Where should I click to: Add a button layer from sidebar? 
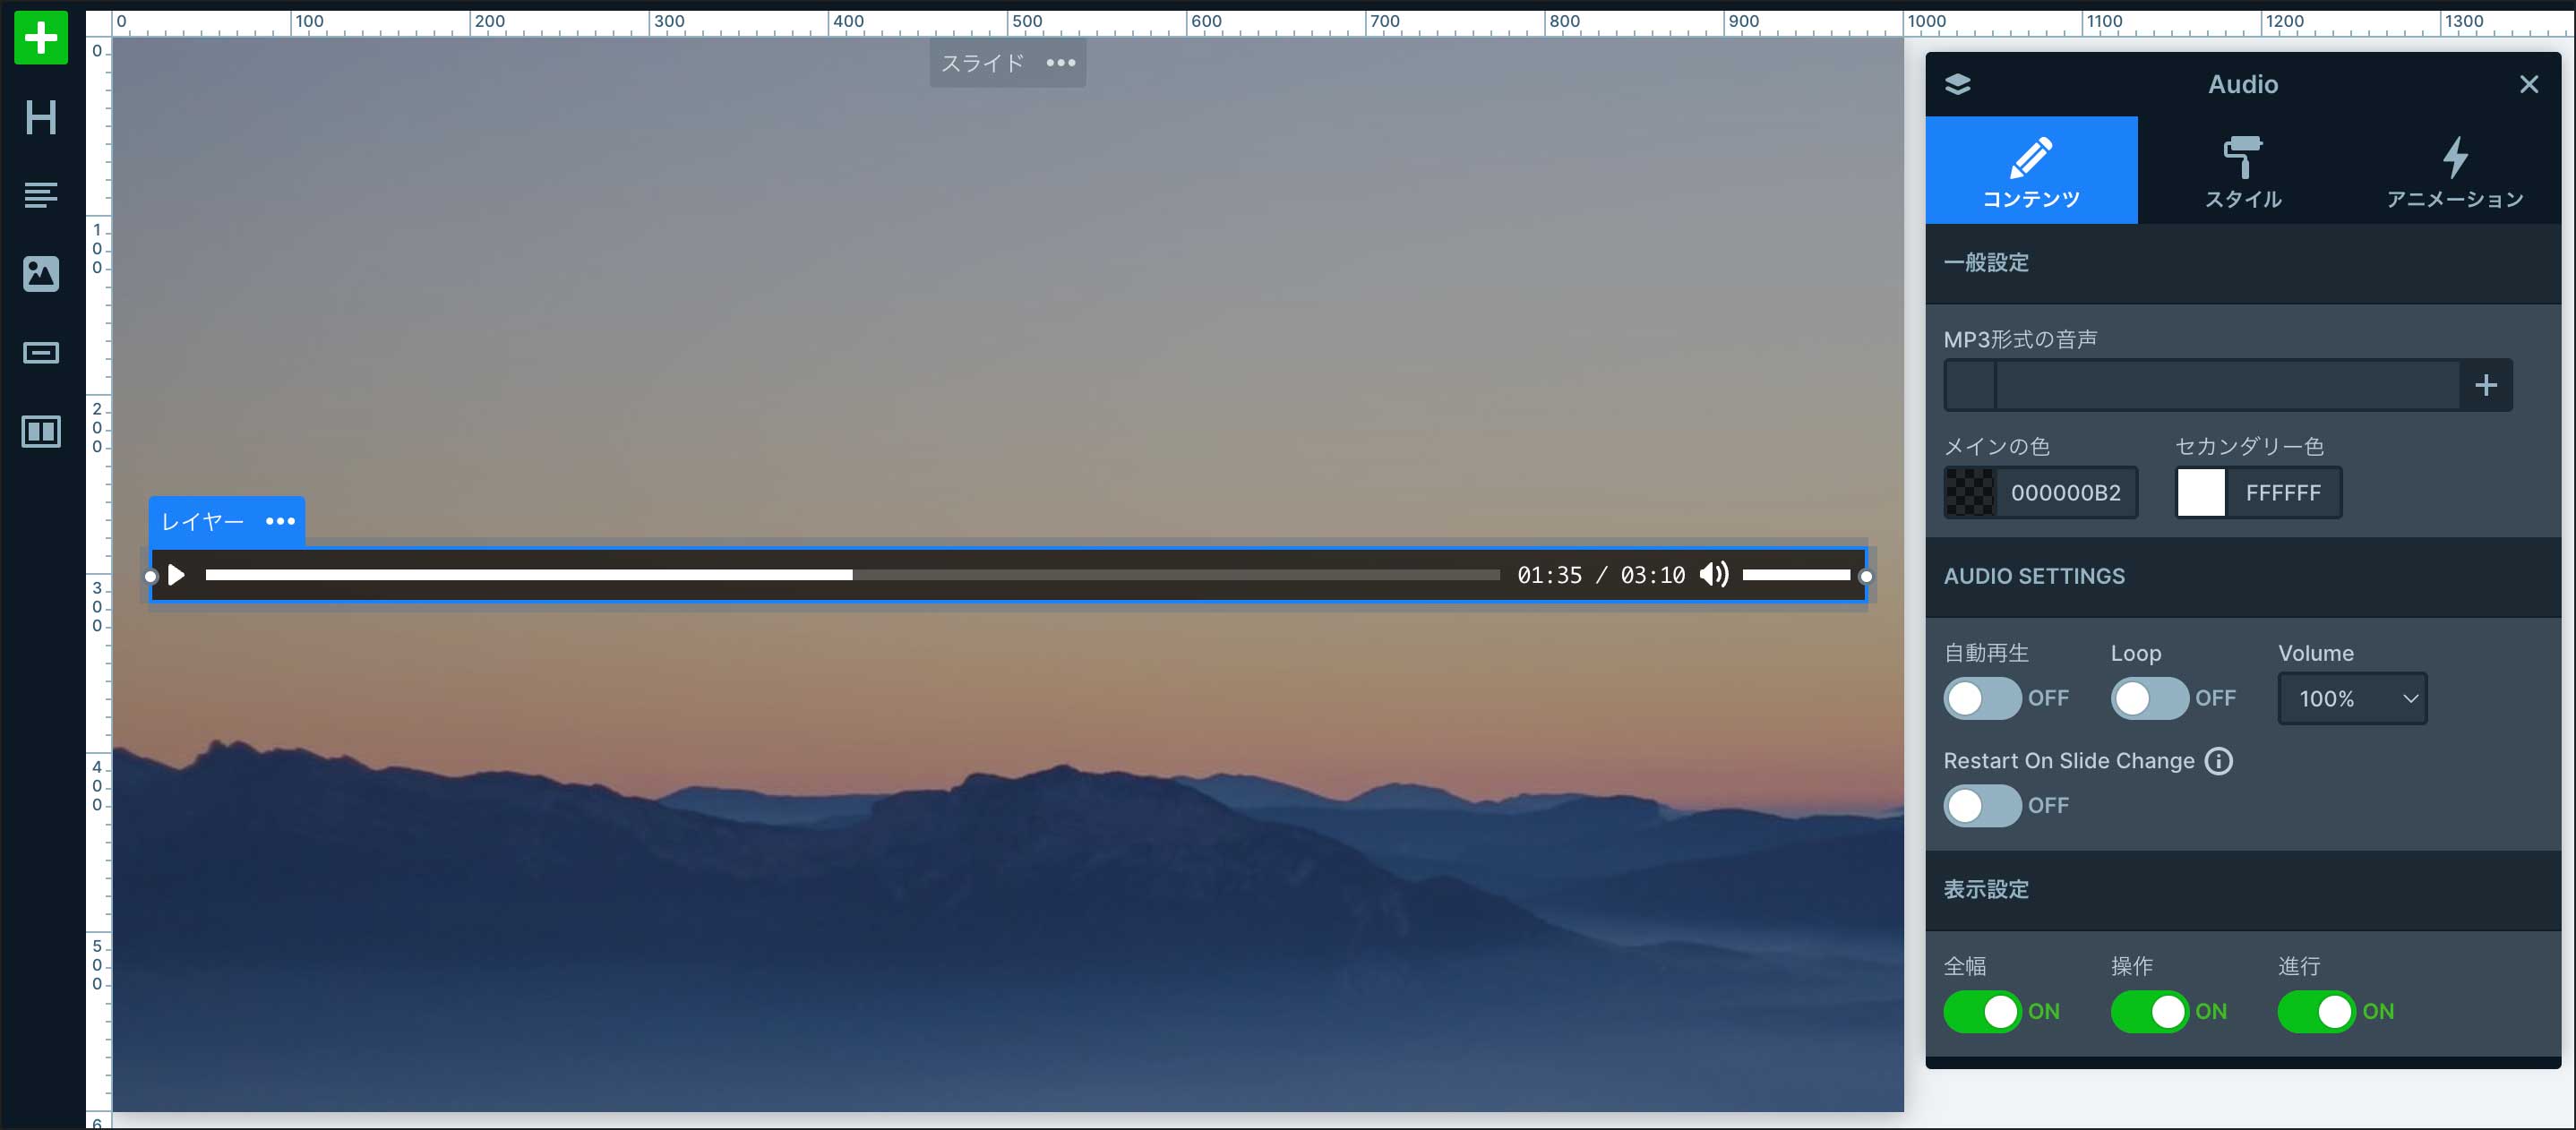point(41,353)
